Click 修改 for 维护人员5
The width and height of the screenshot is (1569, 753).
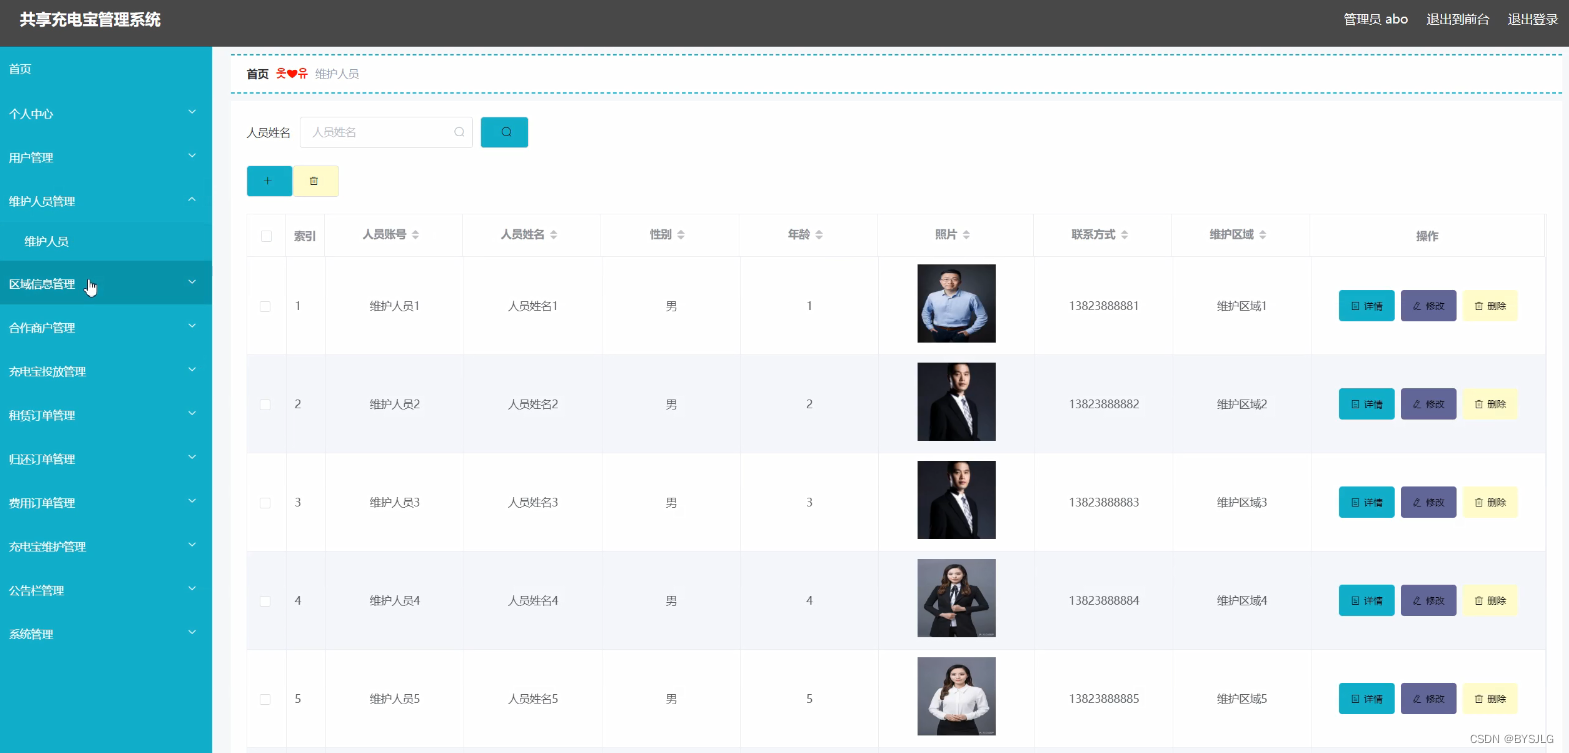click(1428, 698)
